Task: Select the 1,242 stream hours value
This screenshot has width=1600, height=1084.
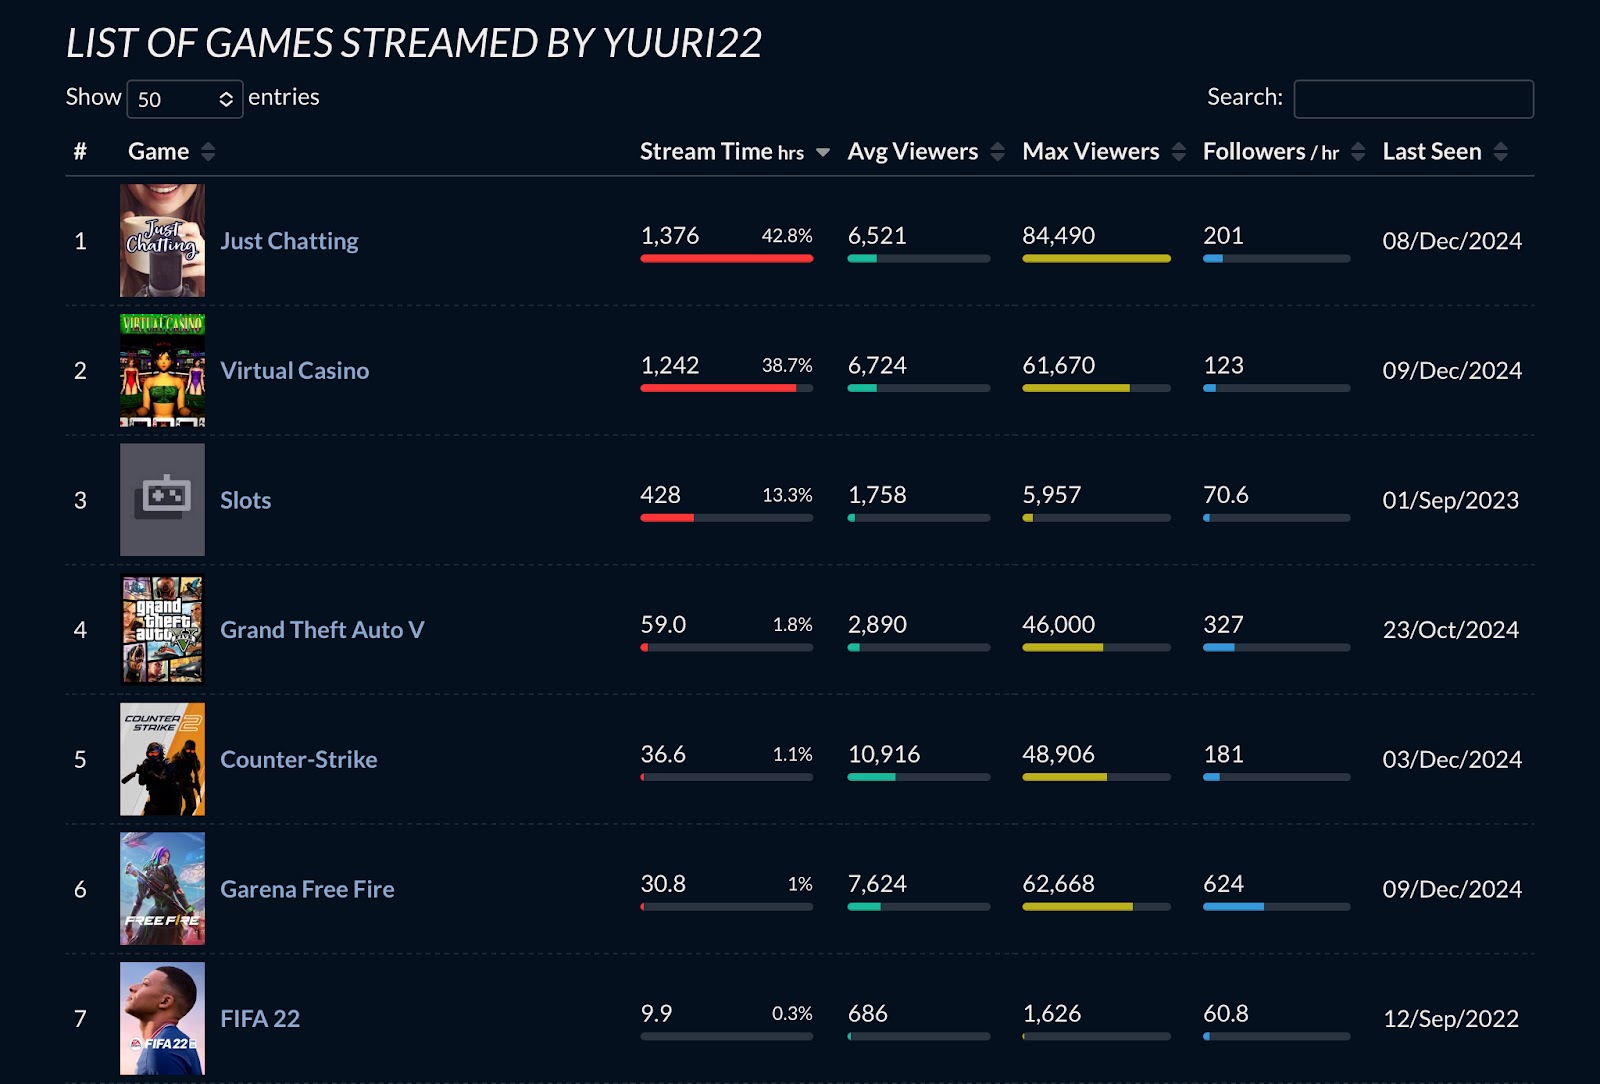Action: click(670, 366)
